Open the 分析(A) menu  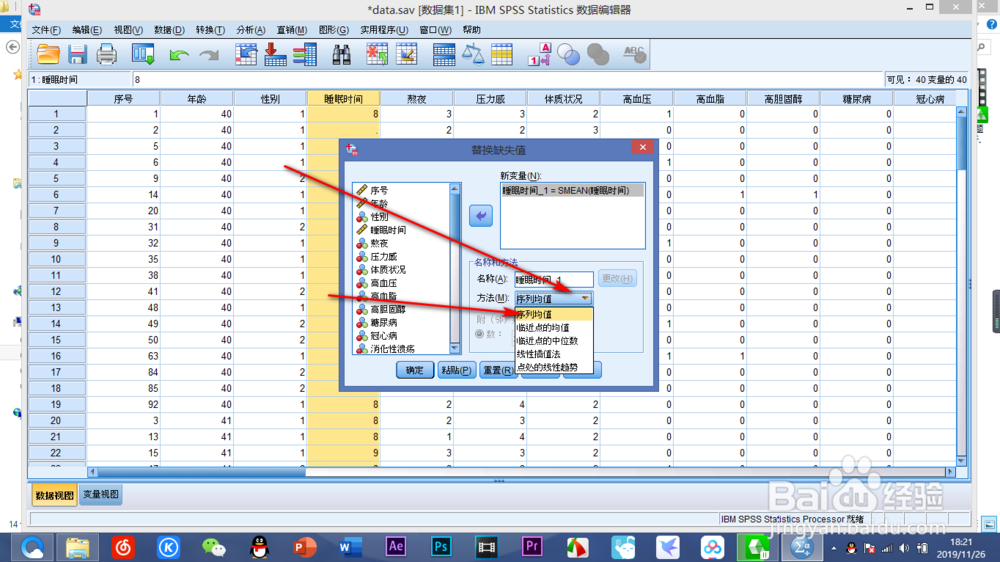(251, 30)
